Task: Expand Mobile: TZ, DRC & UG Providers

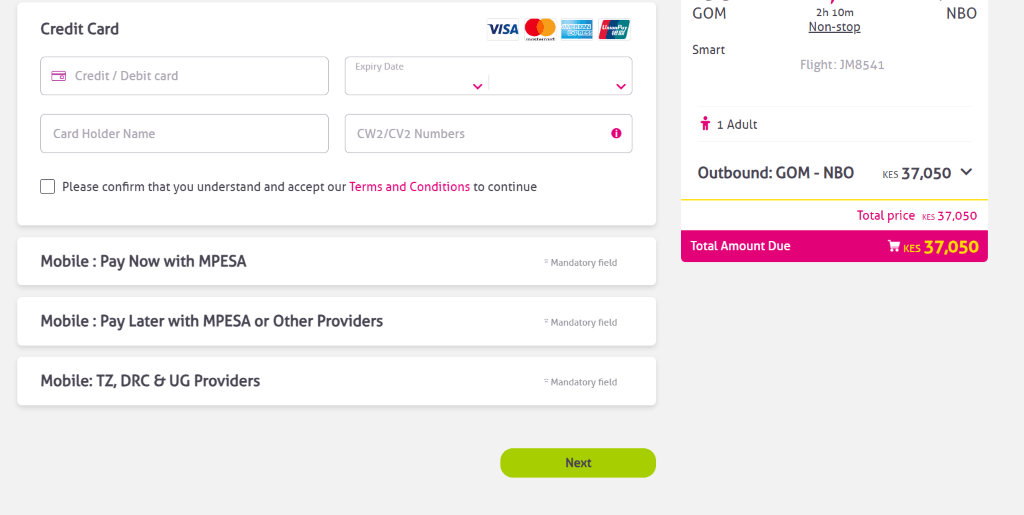Action: (336, 381)
